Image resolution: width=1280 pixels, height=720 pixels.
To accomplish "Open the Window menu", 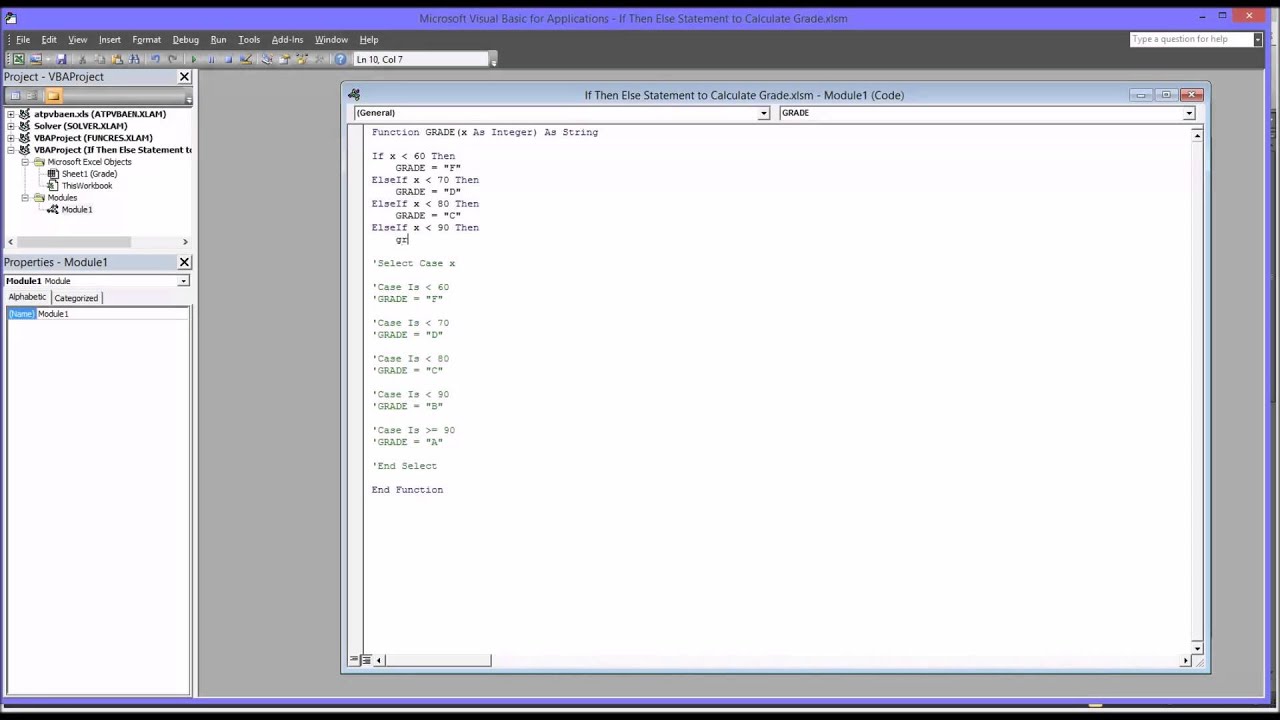I will [x=331, y=40].
